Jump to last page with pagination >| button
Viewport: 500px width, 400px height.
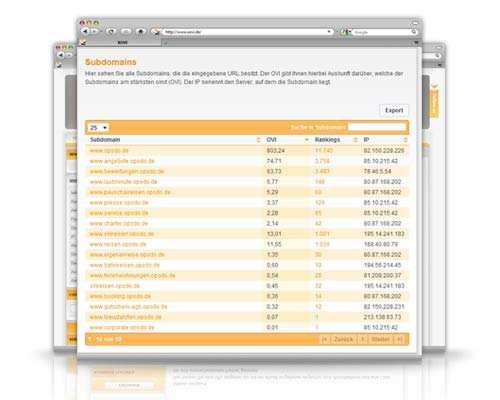pyautogui.click(x=399, y=339)
